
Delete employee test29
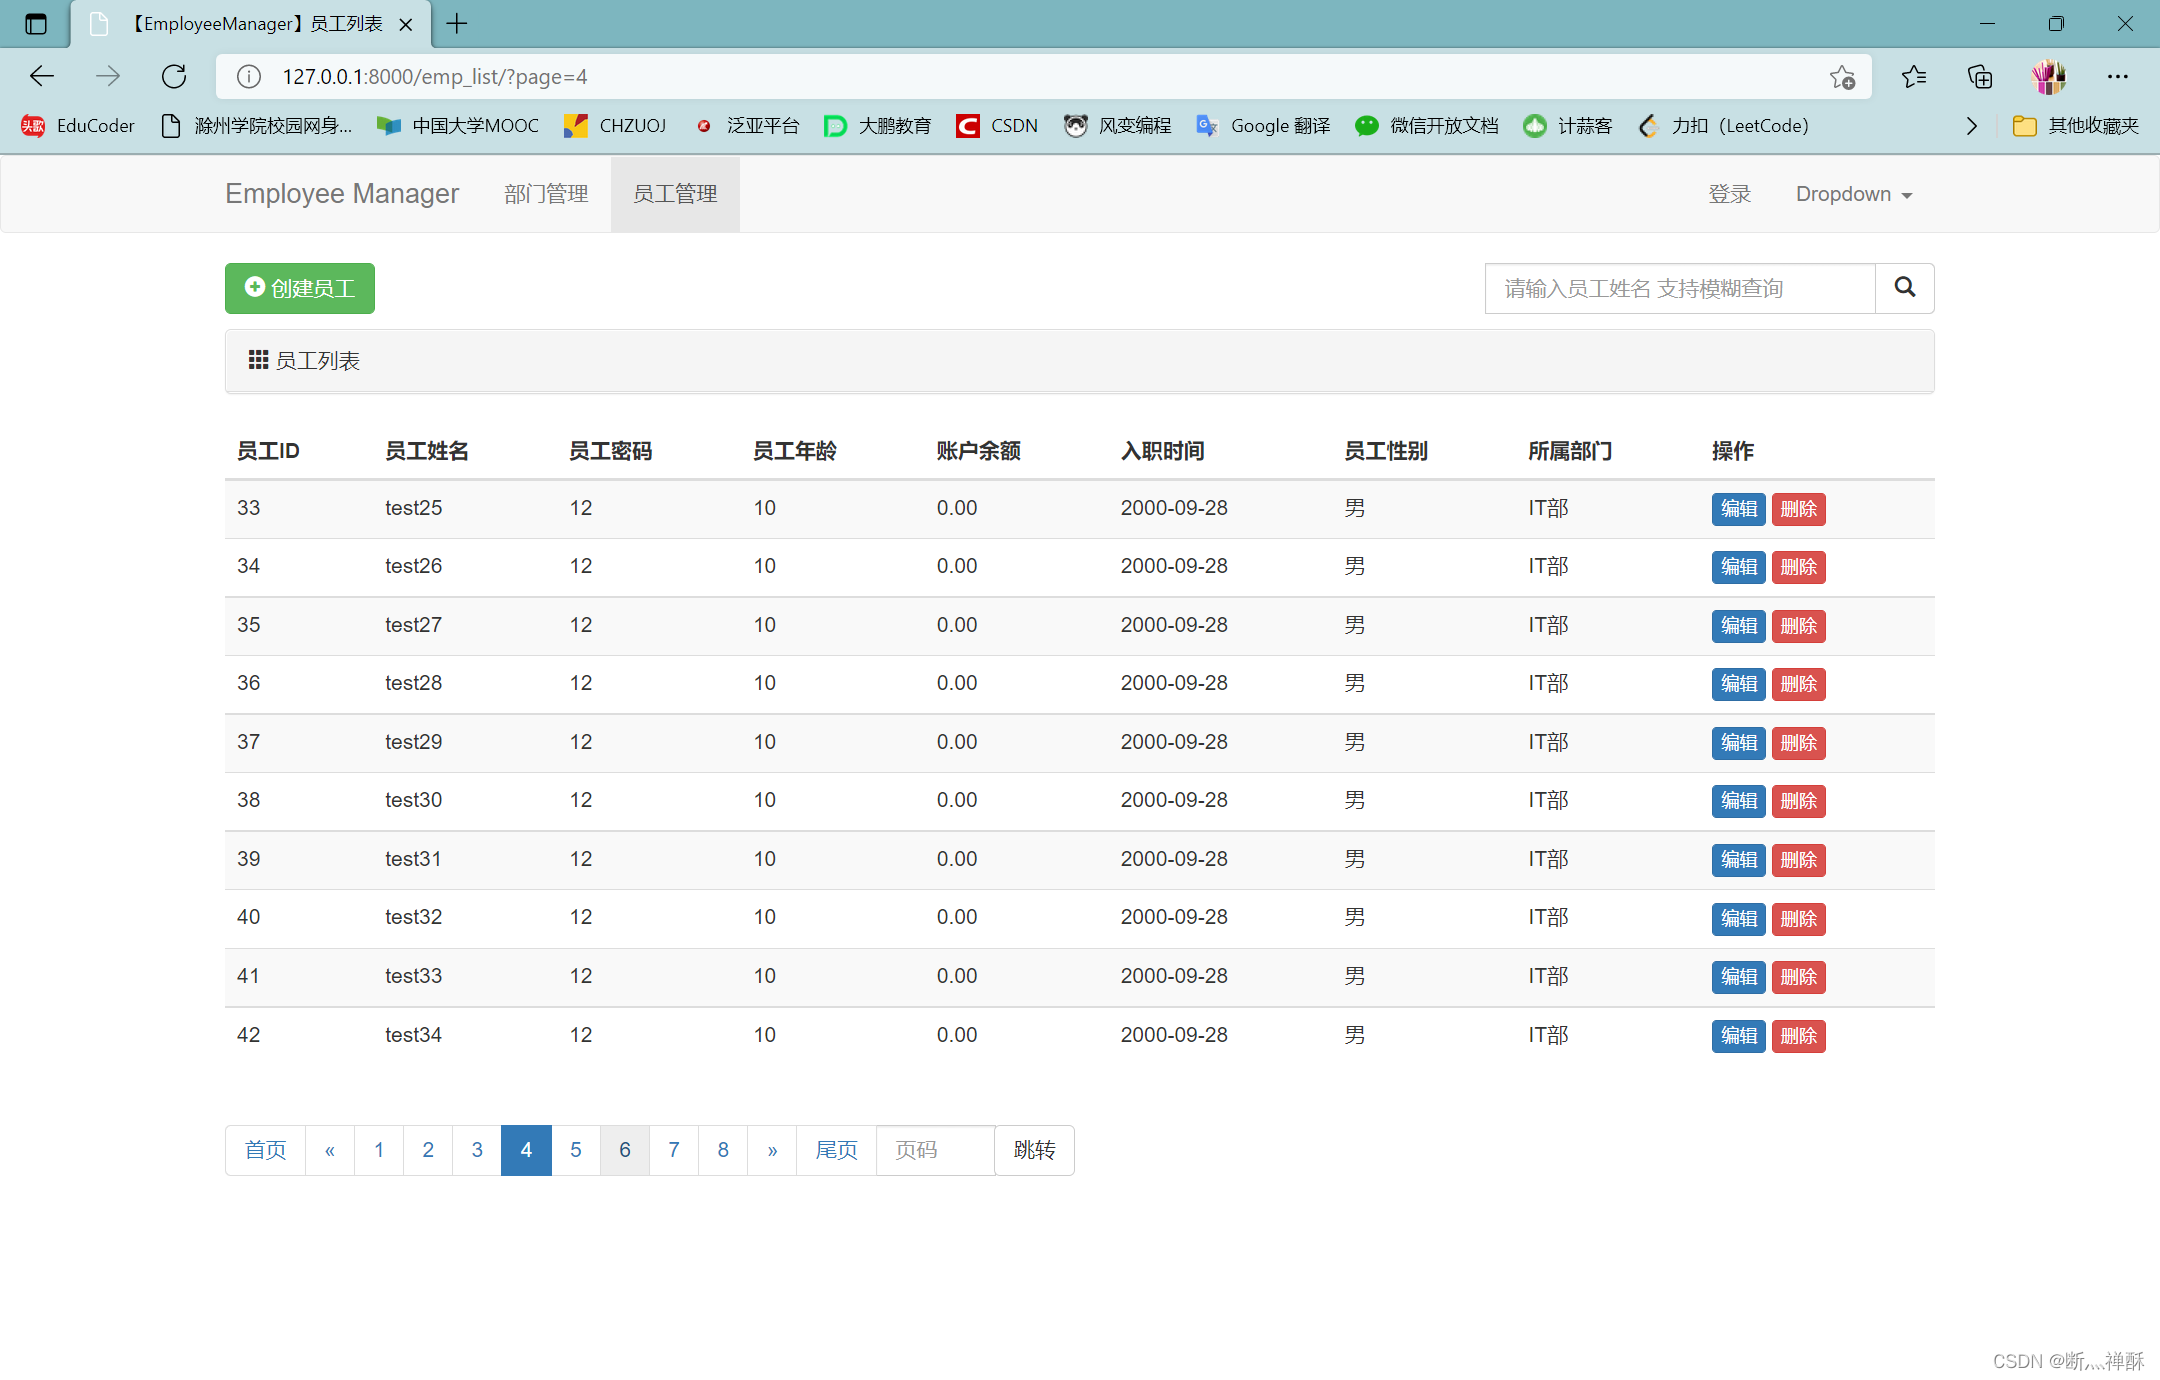click(1798, 743)
